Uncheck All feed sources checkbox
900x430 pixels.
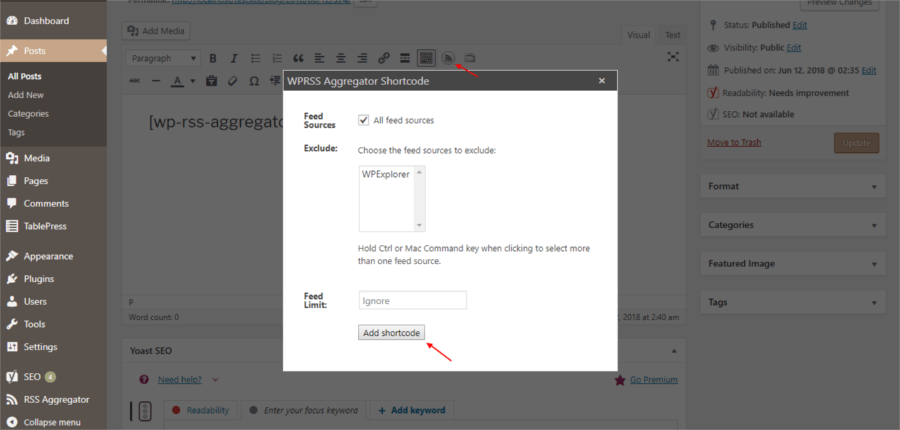pos(363,120)
